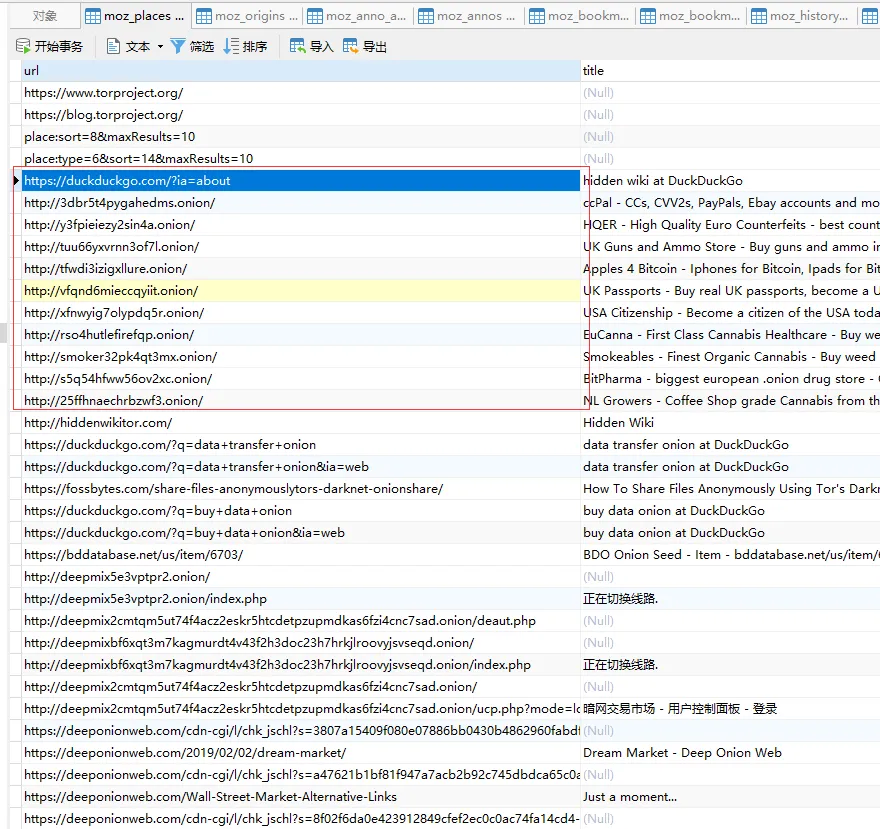This screenshot has height=829, width=880.
Task: Click the table icon on moz_annos tab
Action: tap(426, 16)
